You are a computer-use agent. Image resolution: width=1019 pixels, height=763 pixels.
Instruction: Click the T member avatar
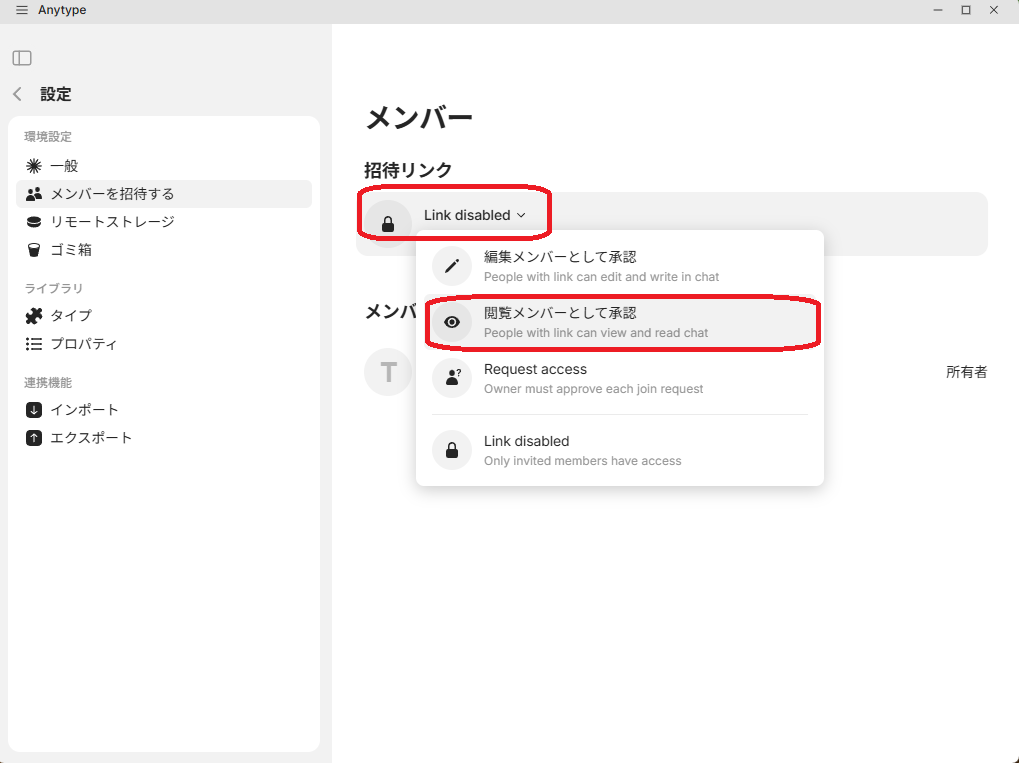coord(388,372)
